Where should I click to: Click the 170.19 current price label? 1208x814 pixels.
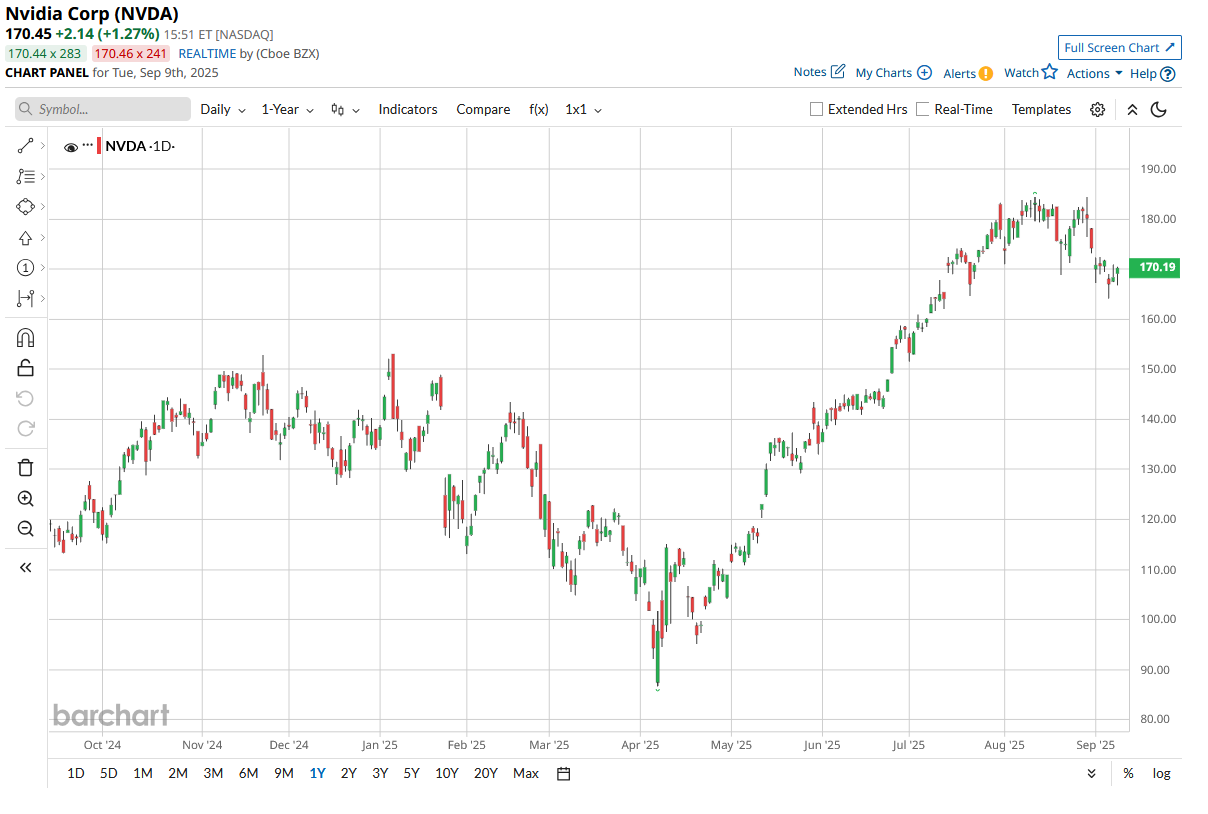(1154, 267)
